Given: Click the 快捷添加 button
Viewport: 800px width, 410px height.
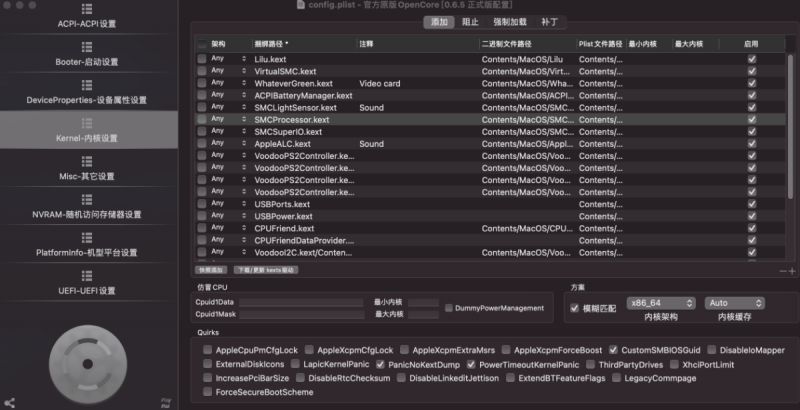Looking at the screenshot, I should 211,270.
